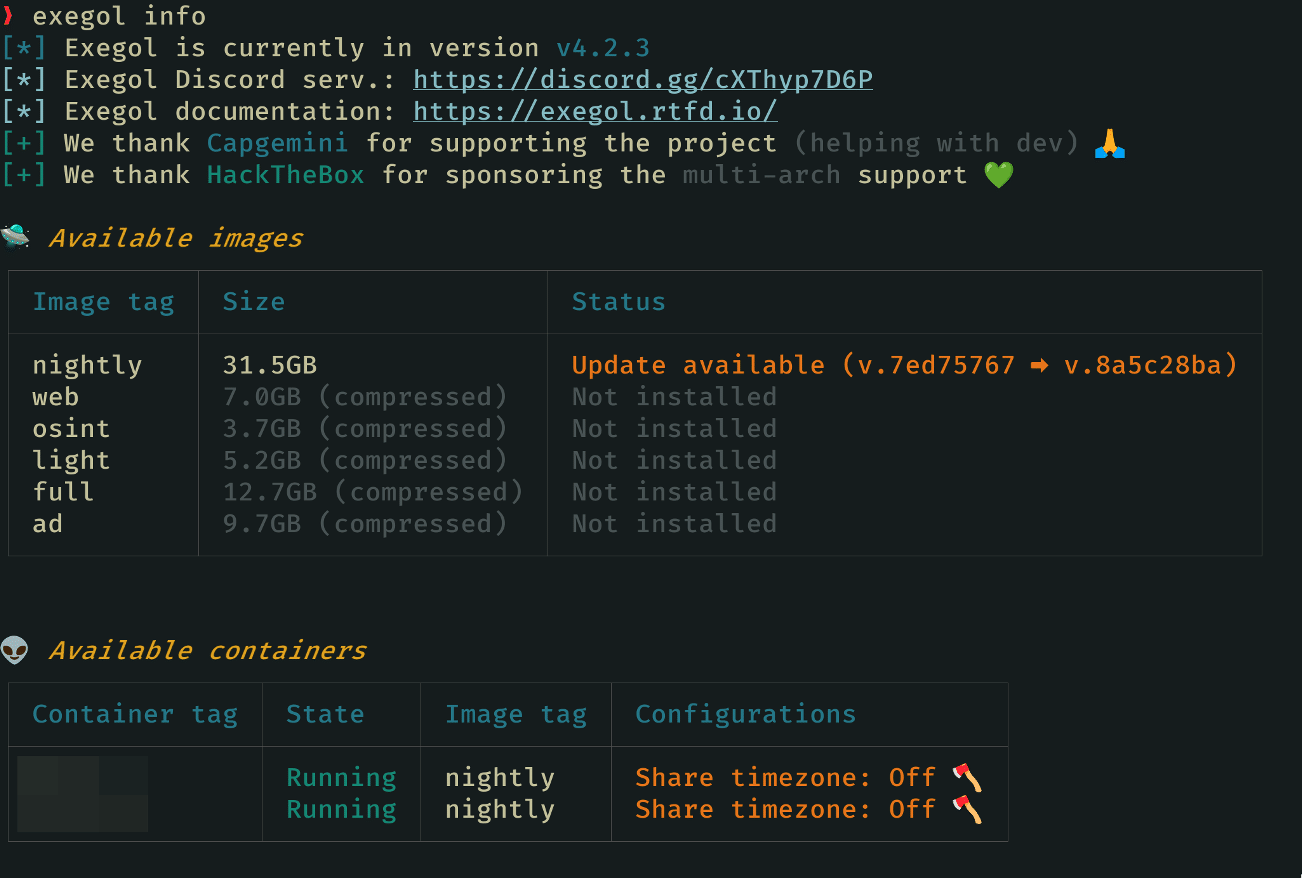The image size is (1302, 878).
Task: Click the praying hands emoji
Action: (x=1109, y=144)
